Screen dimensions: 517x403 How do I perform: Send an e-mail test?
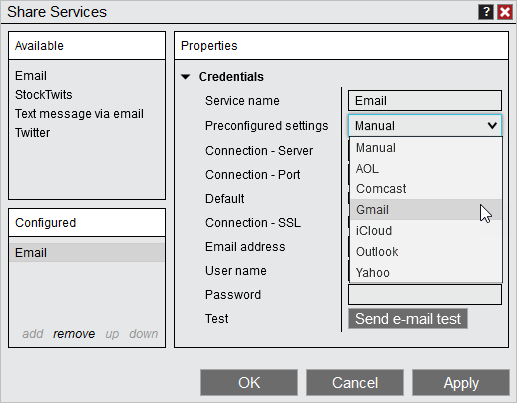(408, 319)
